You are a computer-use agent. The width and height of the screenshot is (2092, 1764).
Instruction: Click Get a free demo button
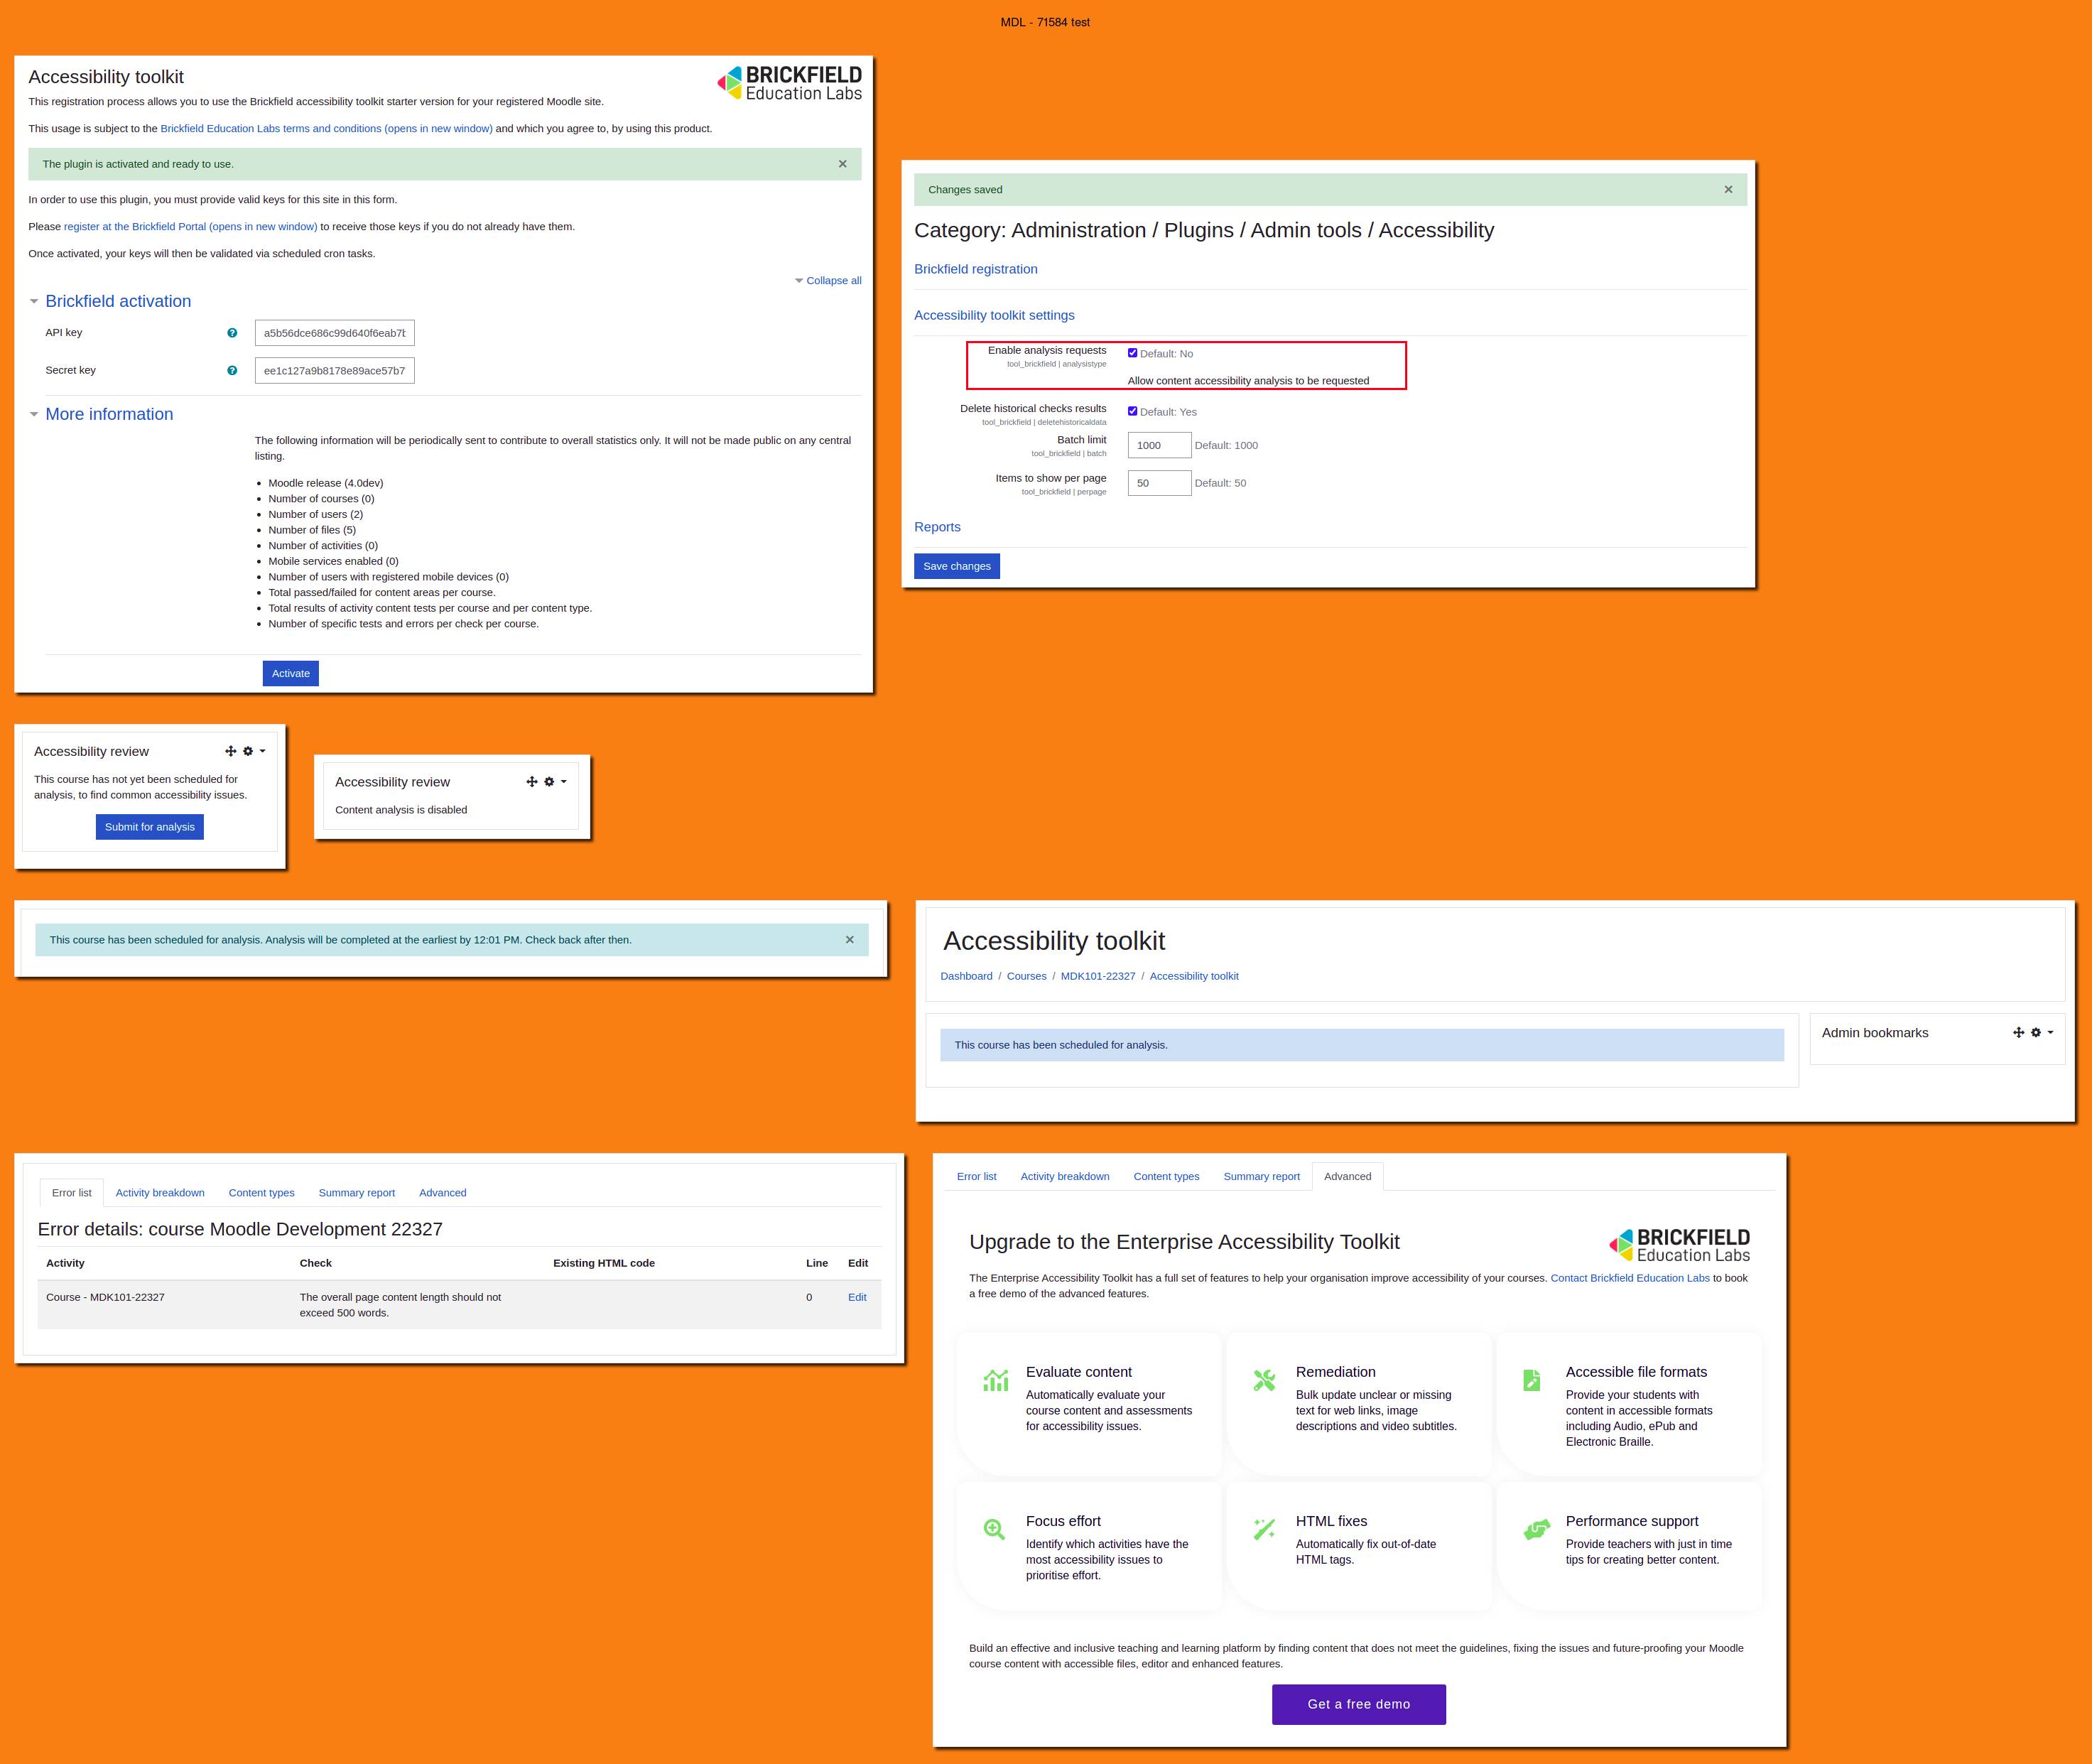(1359, 1704)
